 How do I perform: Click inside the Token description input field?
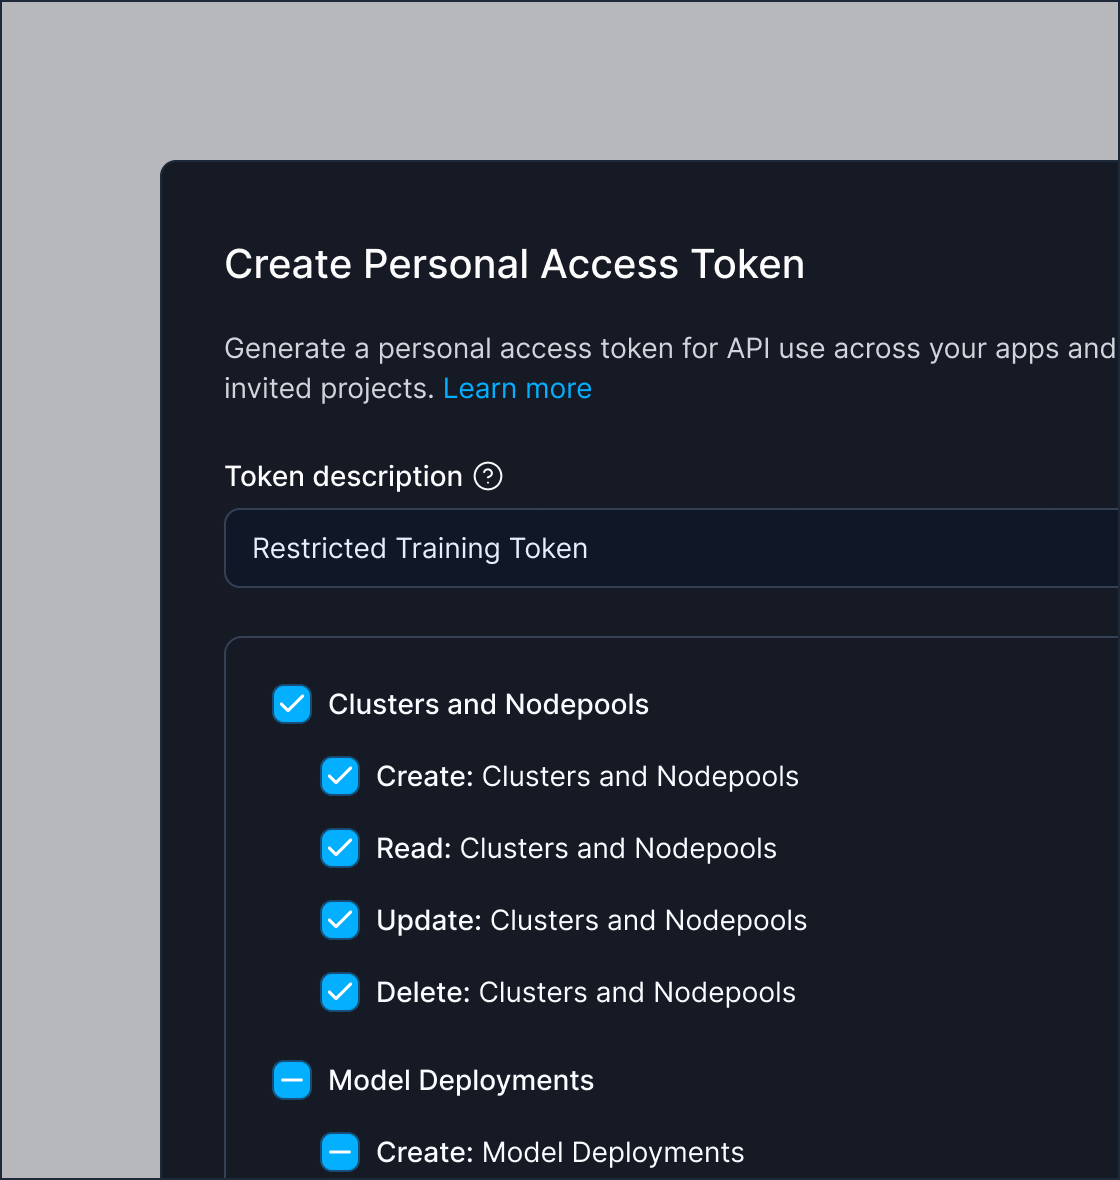pos(600,548)
